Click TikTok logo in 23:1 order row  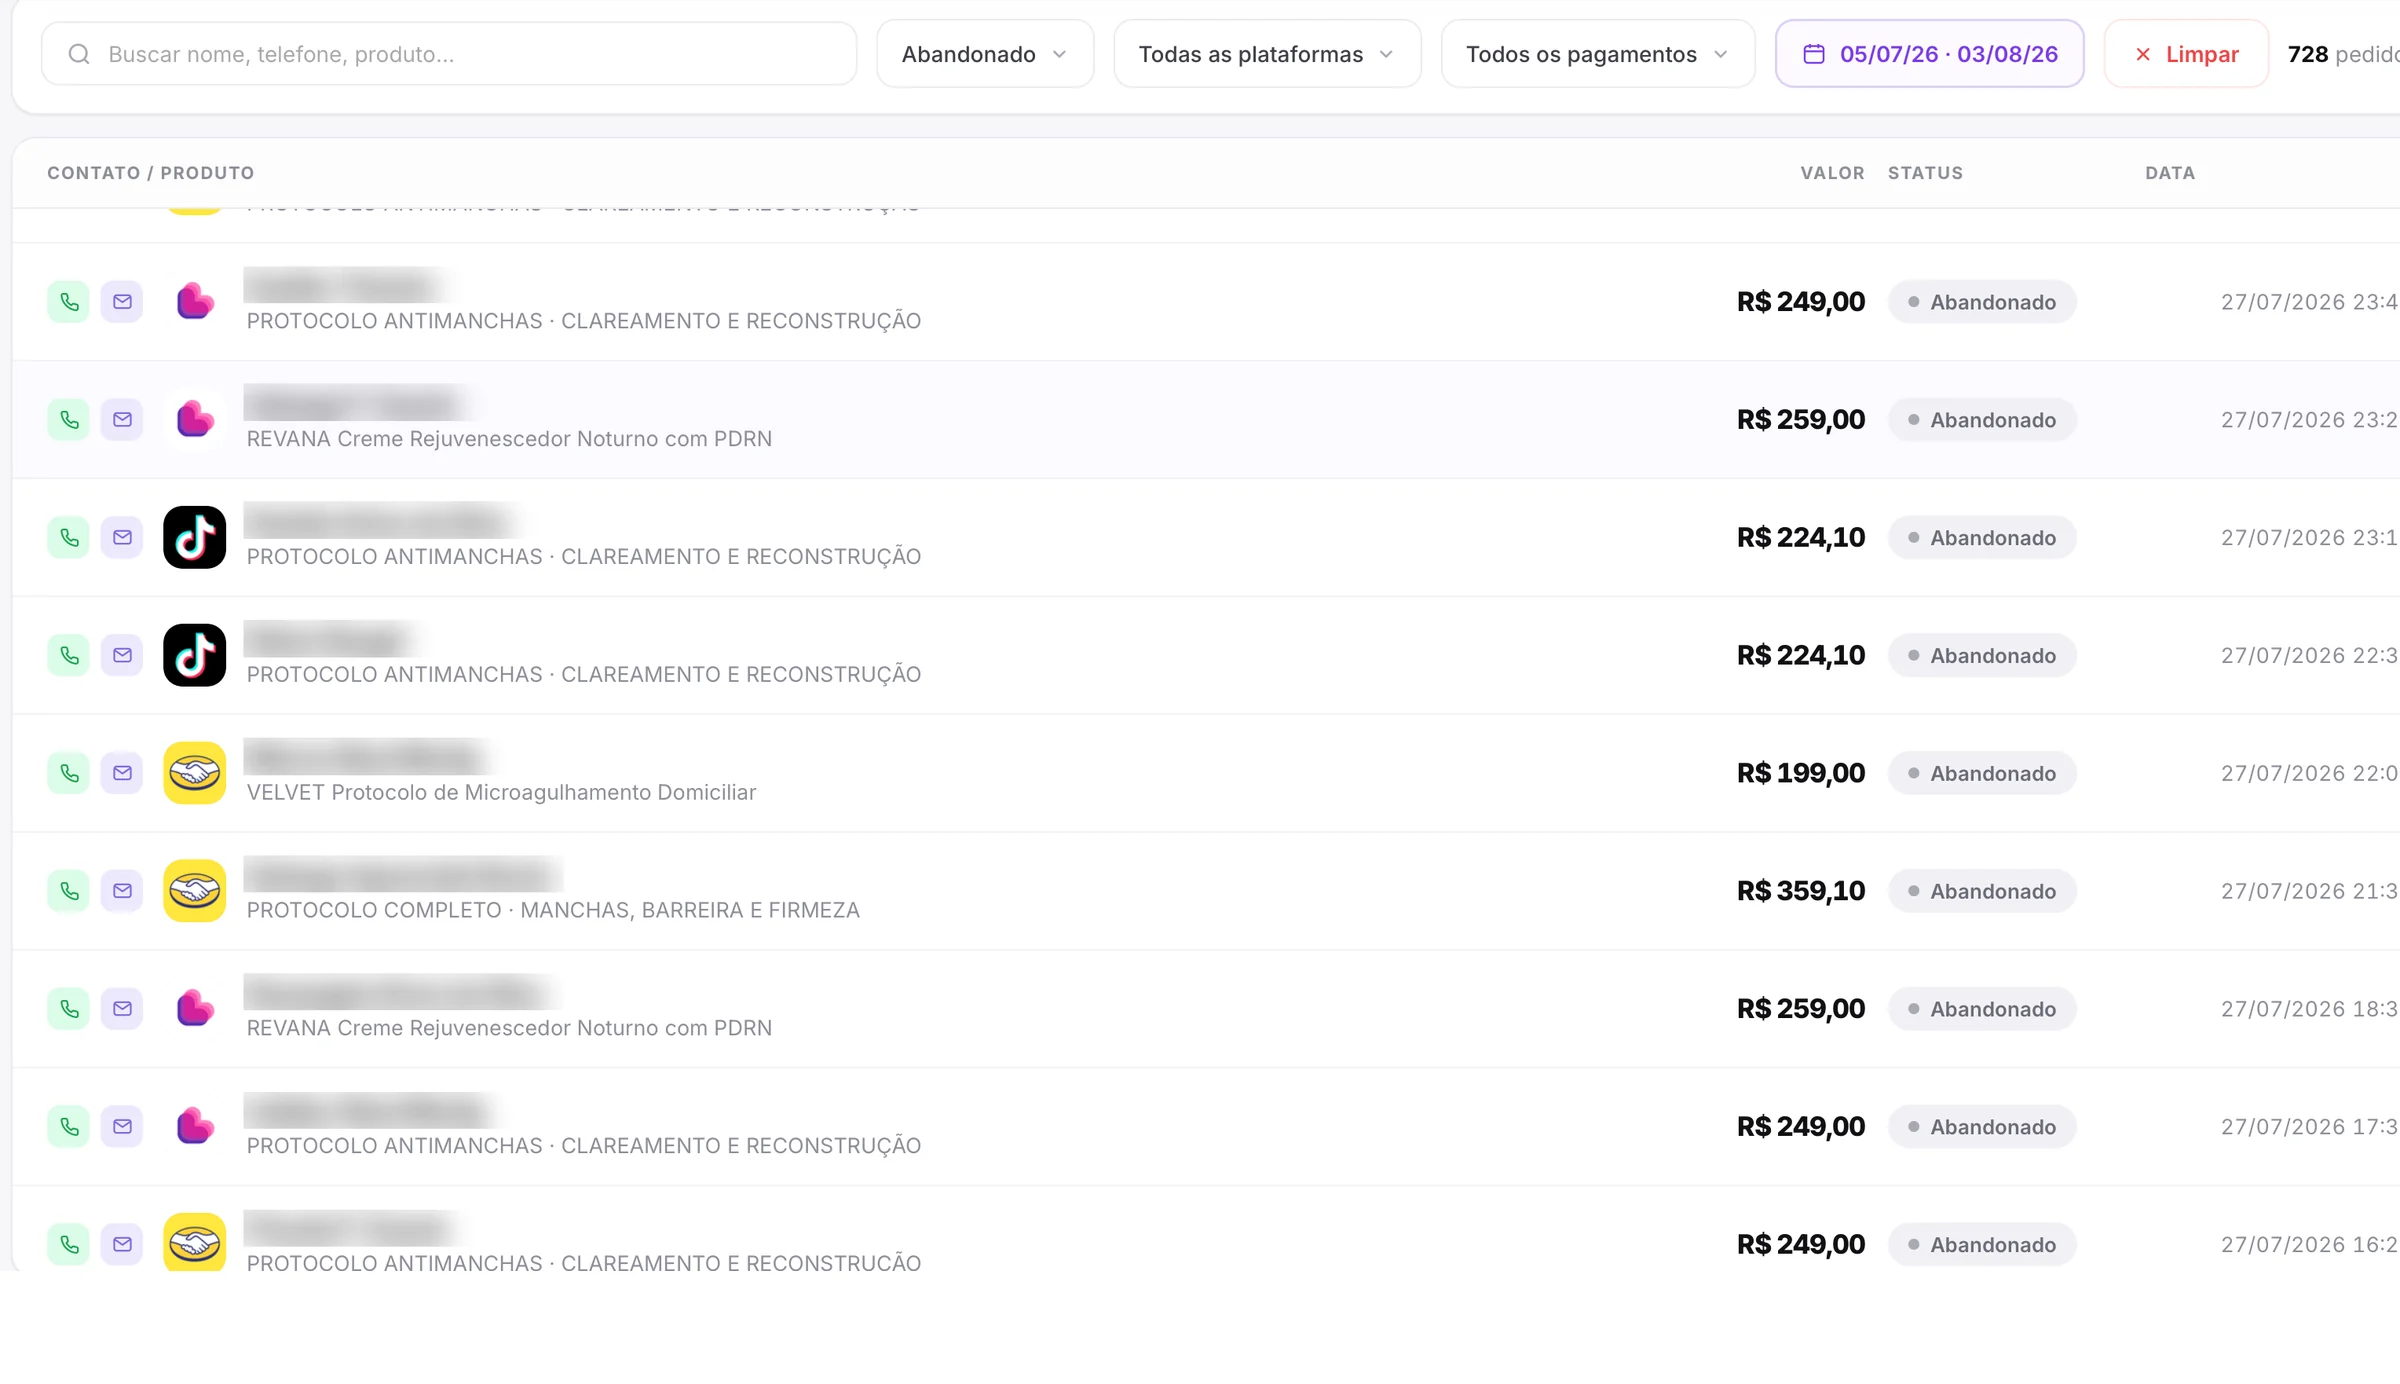click(195, 538)
